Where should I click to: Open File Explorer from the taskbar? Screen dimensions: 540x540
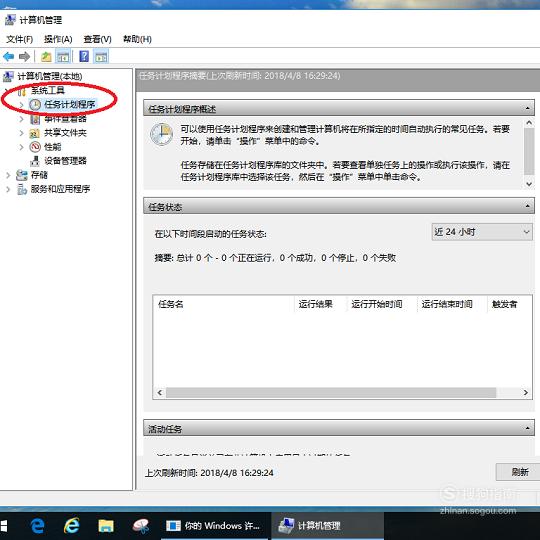click(x=106, y=526)
